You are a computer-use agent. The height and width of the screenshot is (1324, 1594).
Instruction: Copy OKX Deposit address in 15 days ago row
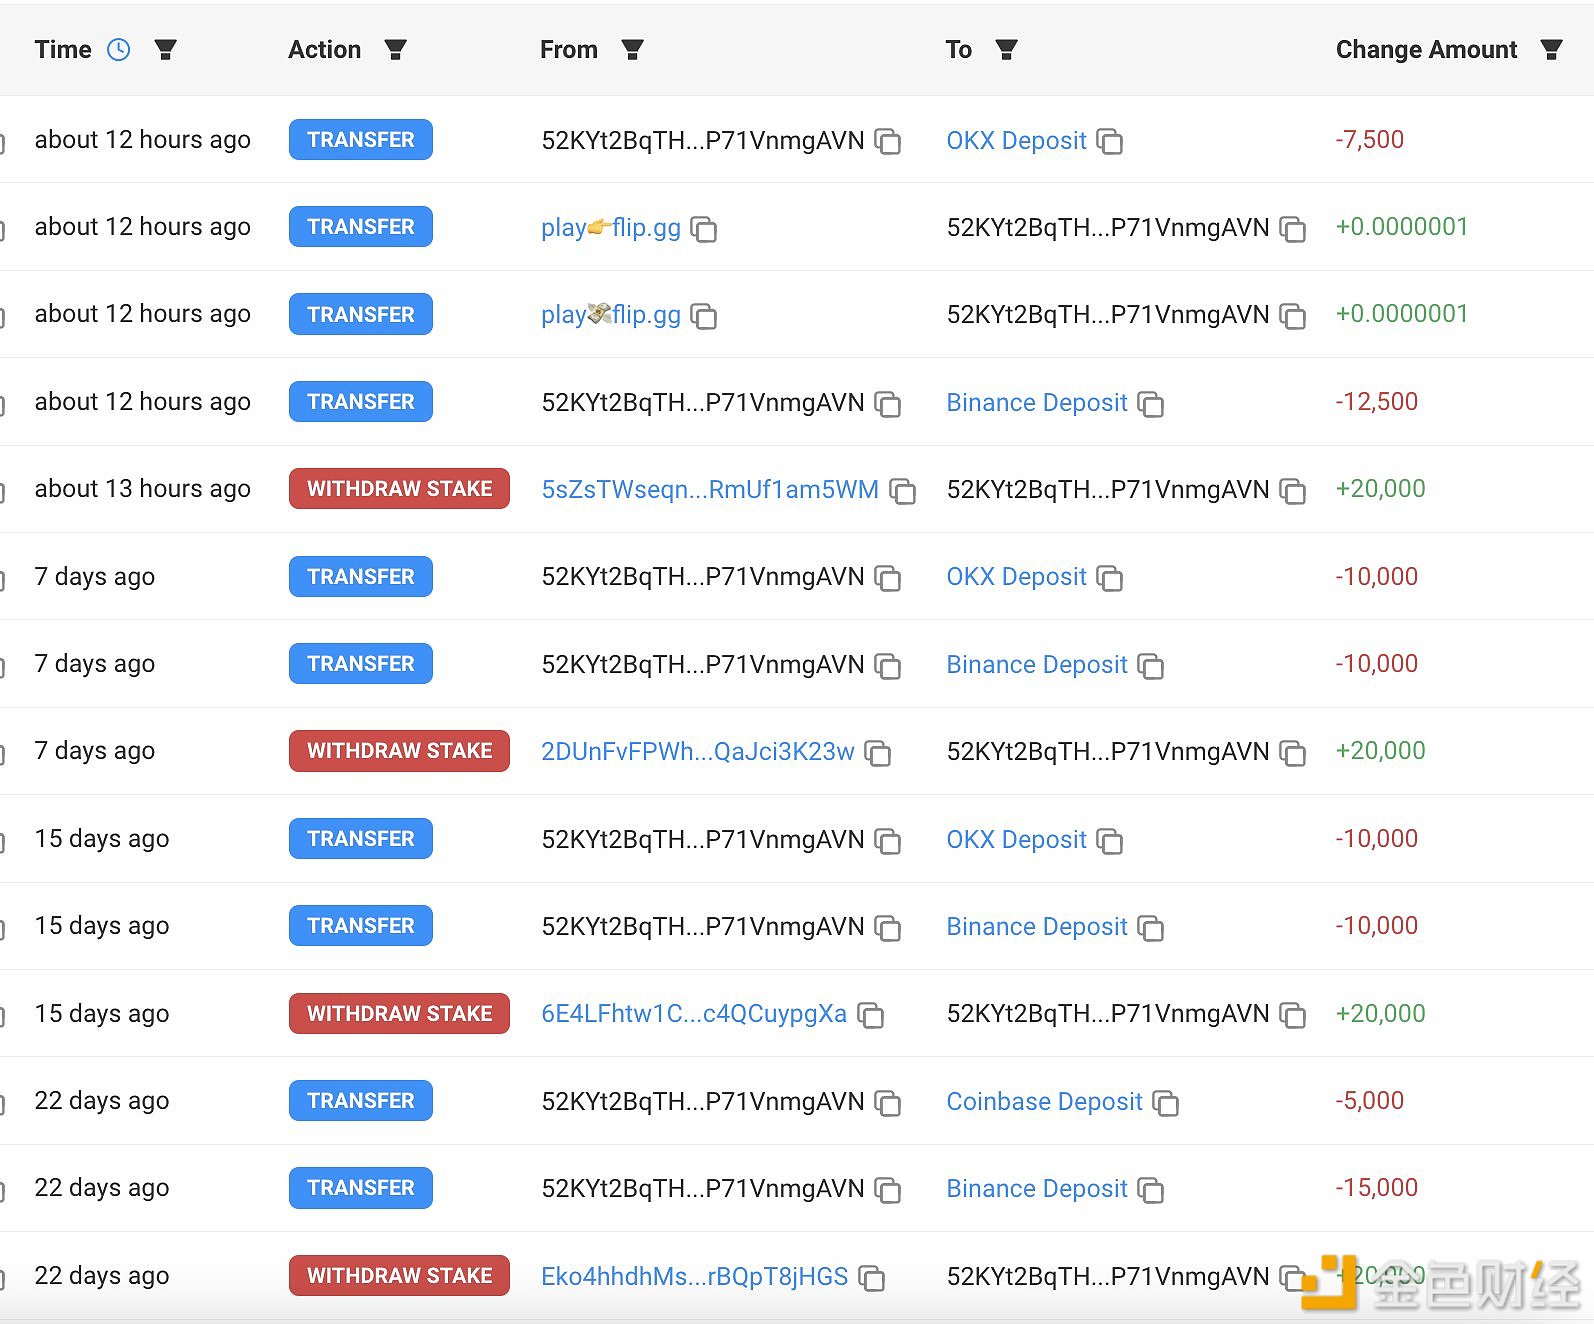click(x=1110, y=841)
